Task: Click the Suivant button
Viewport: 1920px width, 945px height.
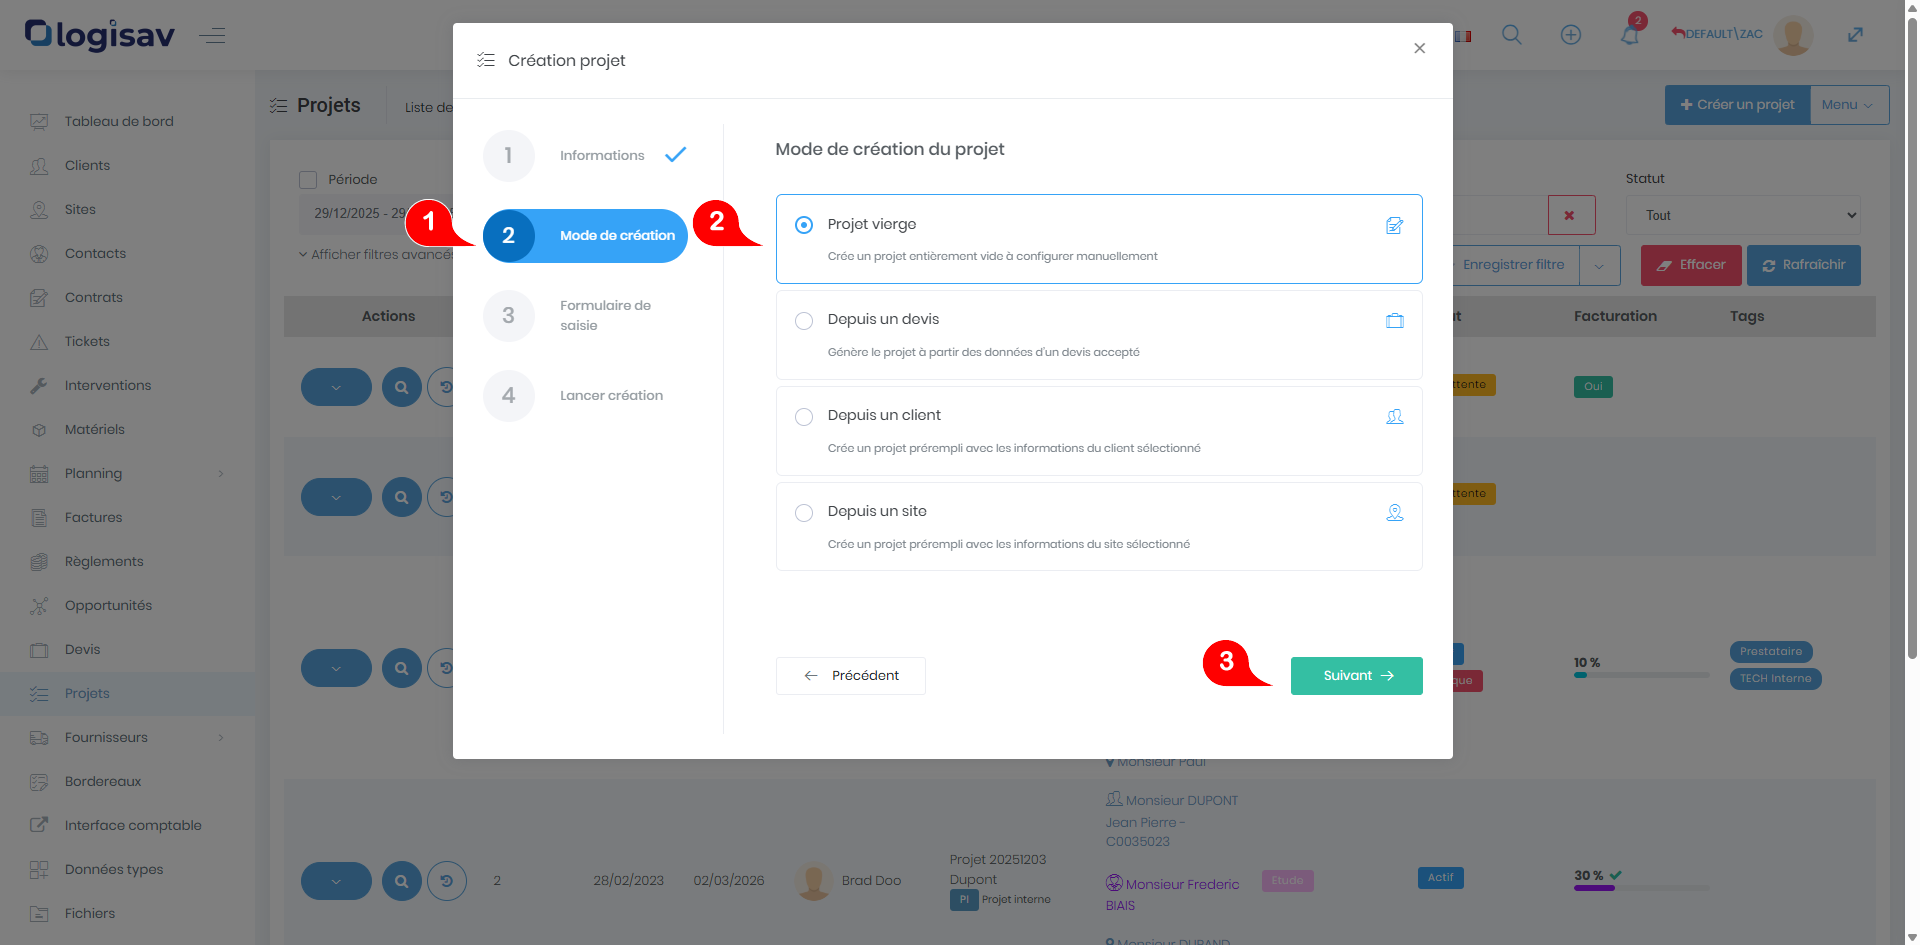Action: click(1356, 676)
